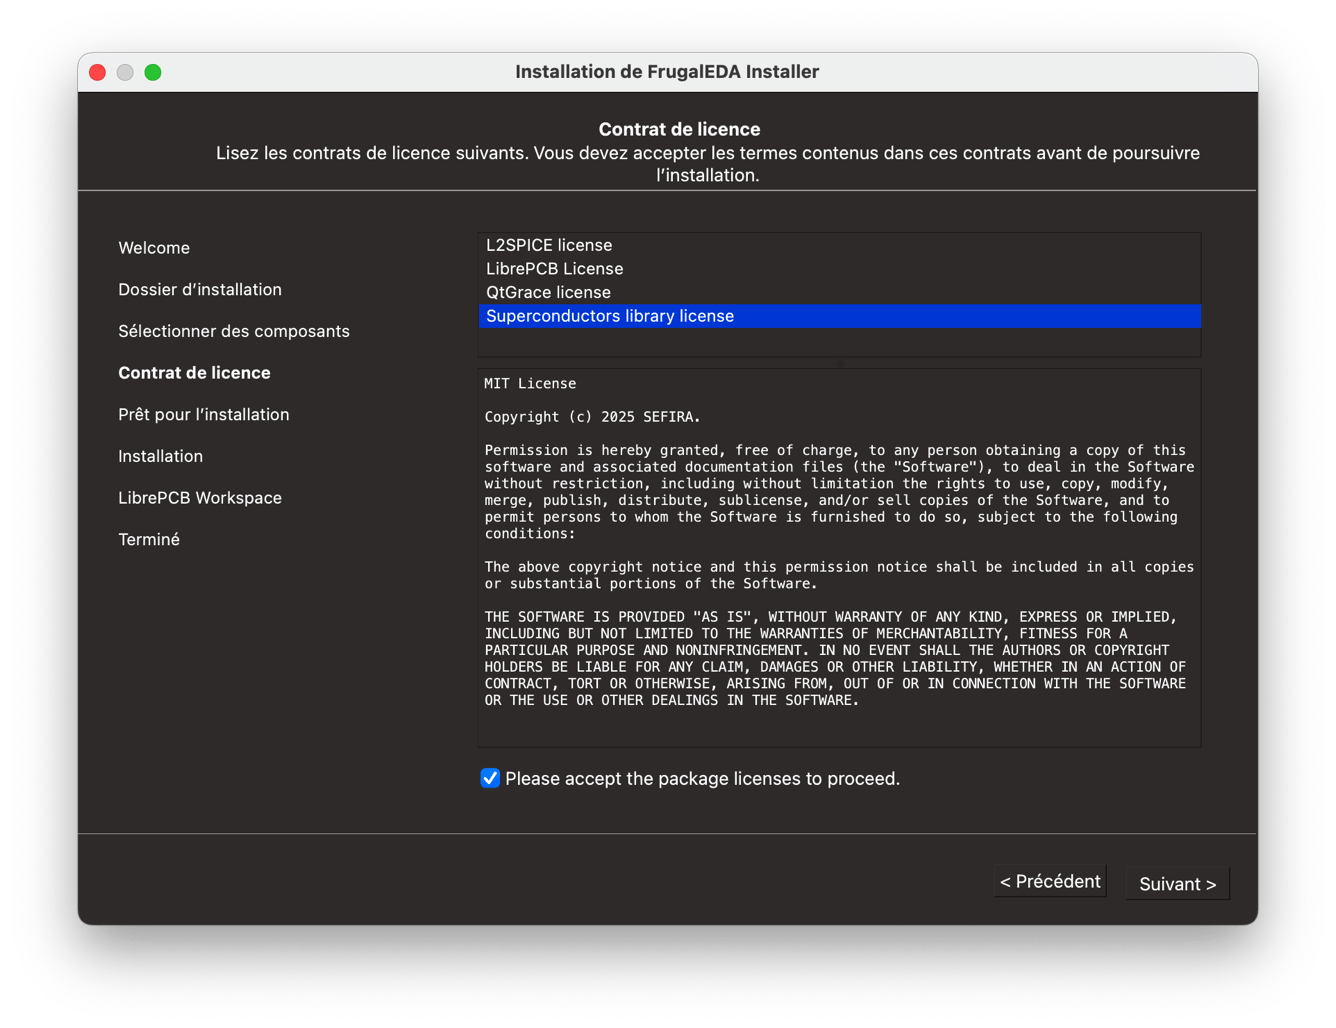
Task: Click the window title bar text
Action: tap(667, 72)
